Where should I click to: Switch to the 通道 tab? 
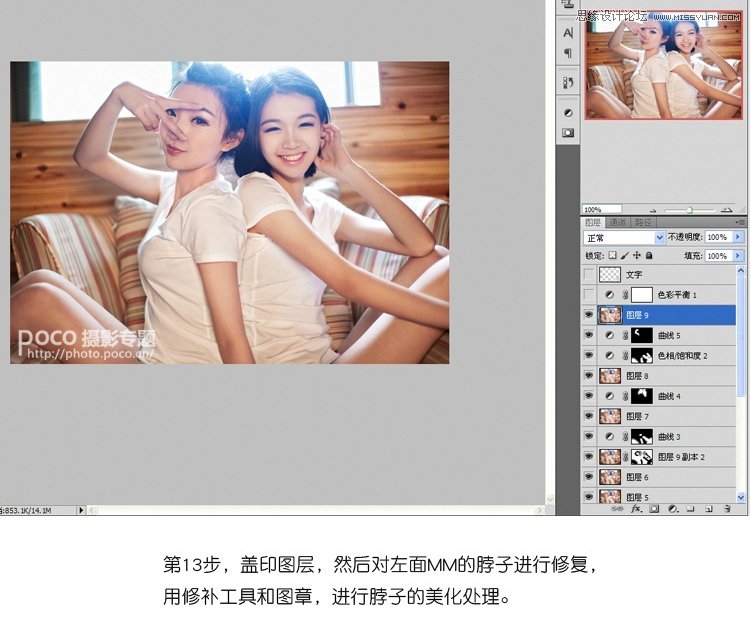pos(618,222)
